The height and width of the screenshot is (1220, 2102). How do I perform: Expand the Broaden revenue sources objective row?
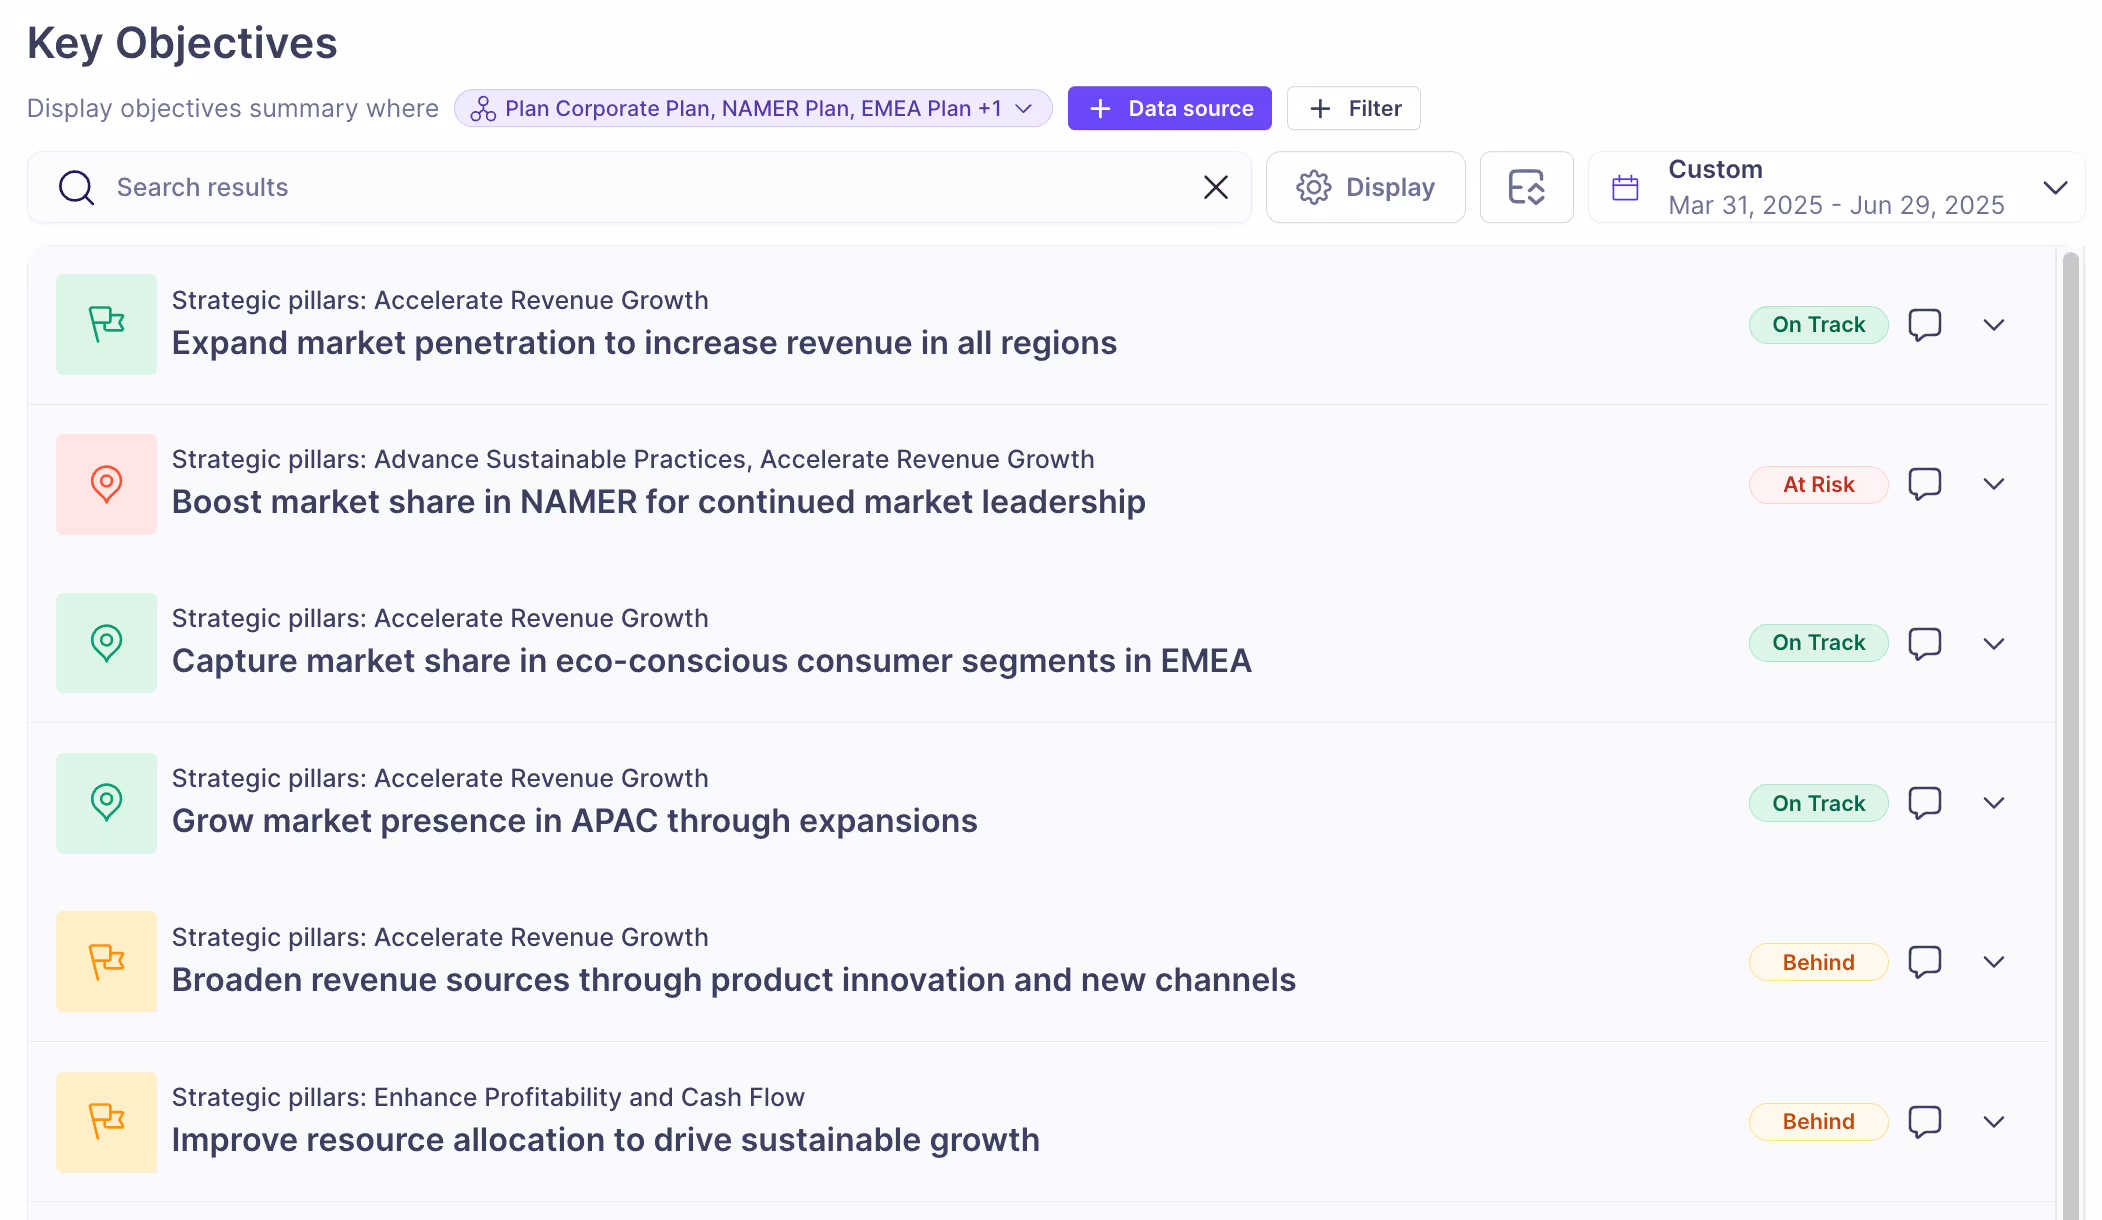click(x=1993, y=962)
